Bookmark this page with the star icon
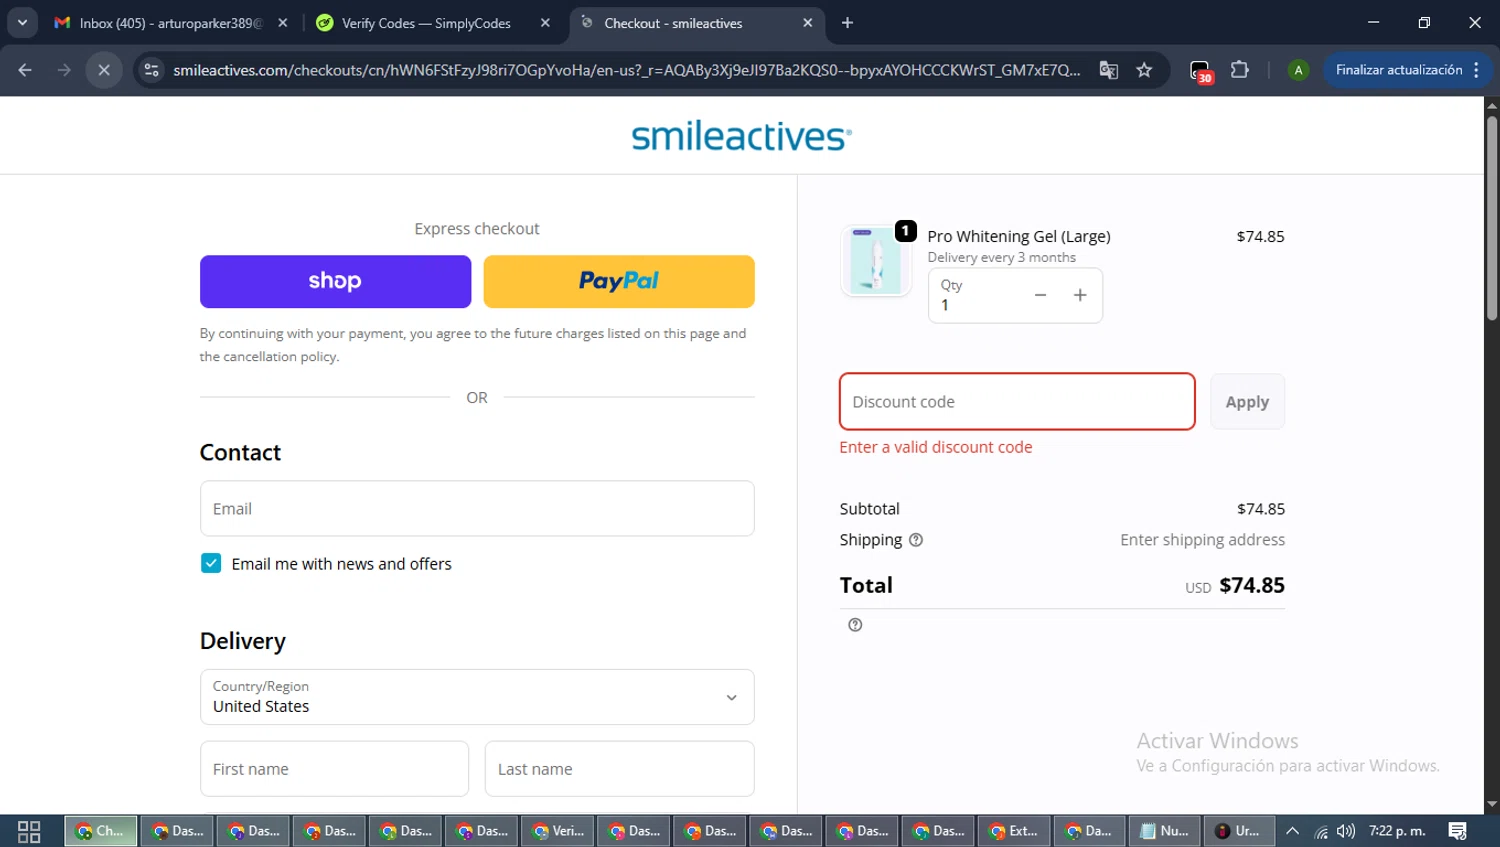This screenshot has height=847, width=1500. [x=1145, y=70]
